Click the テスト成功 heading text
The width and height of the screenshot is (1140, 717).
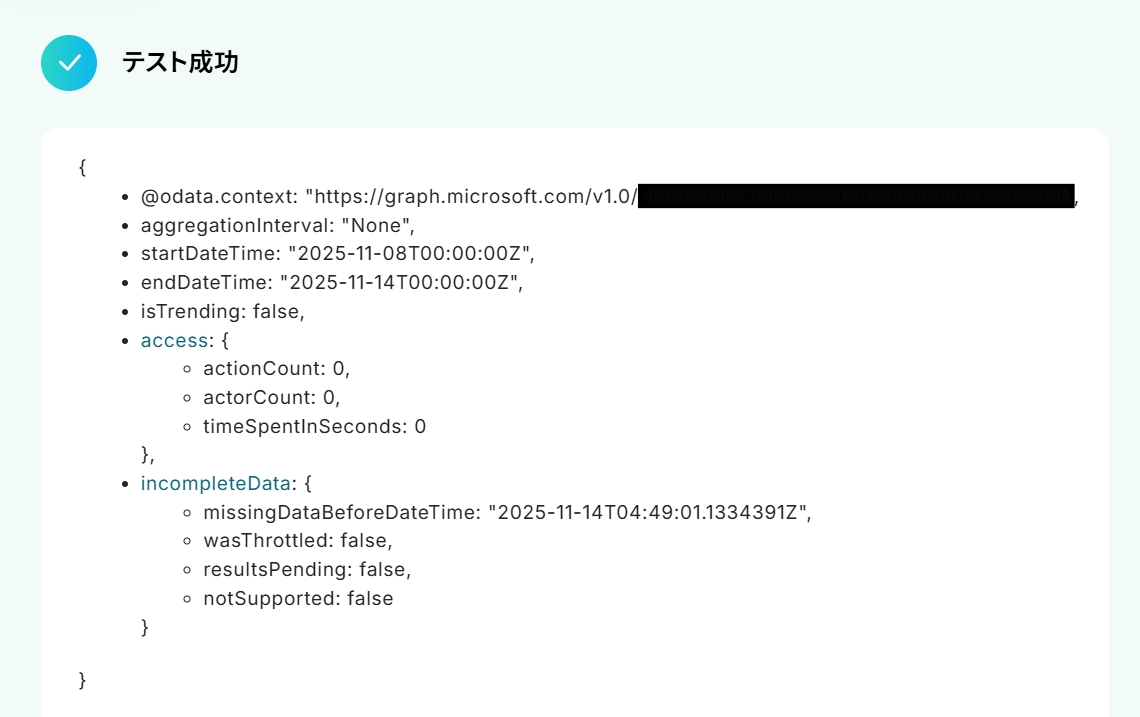180,63
